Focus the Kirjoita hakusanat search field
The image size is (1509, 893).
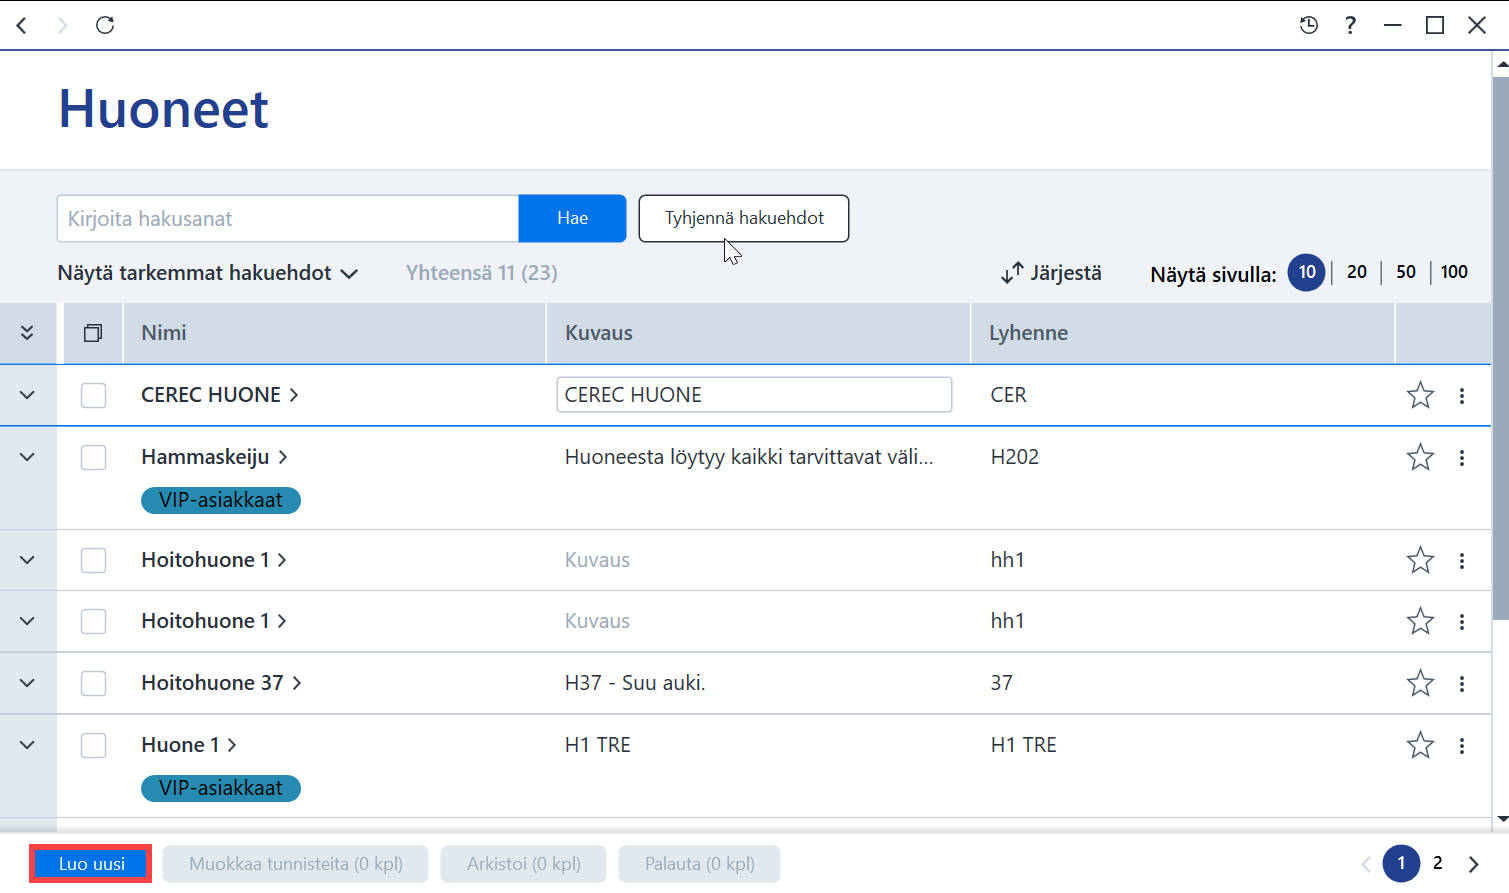pyautogui.click(x=288, y=219)
